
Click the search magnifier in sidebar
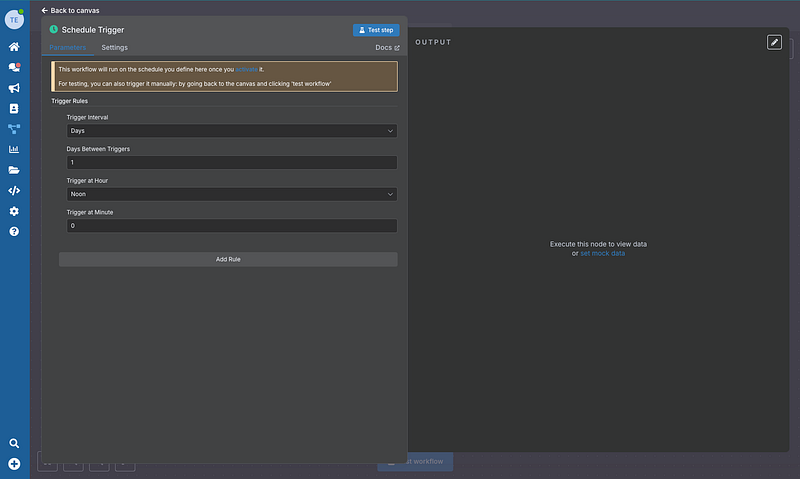[14, 443]
